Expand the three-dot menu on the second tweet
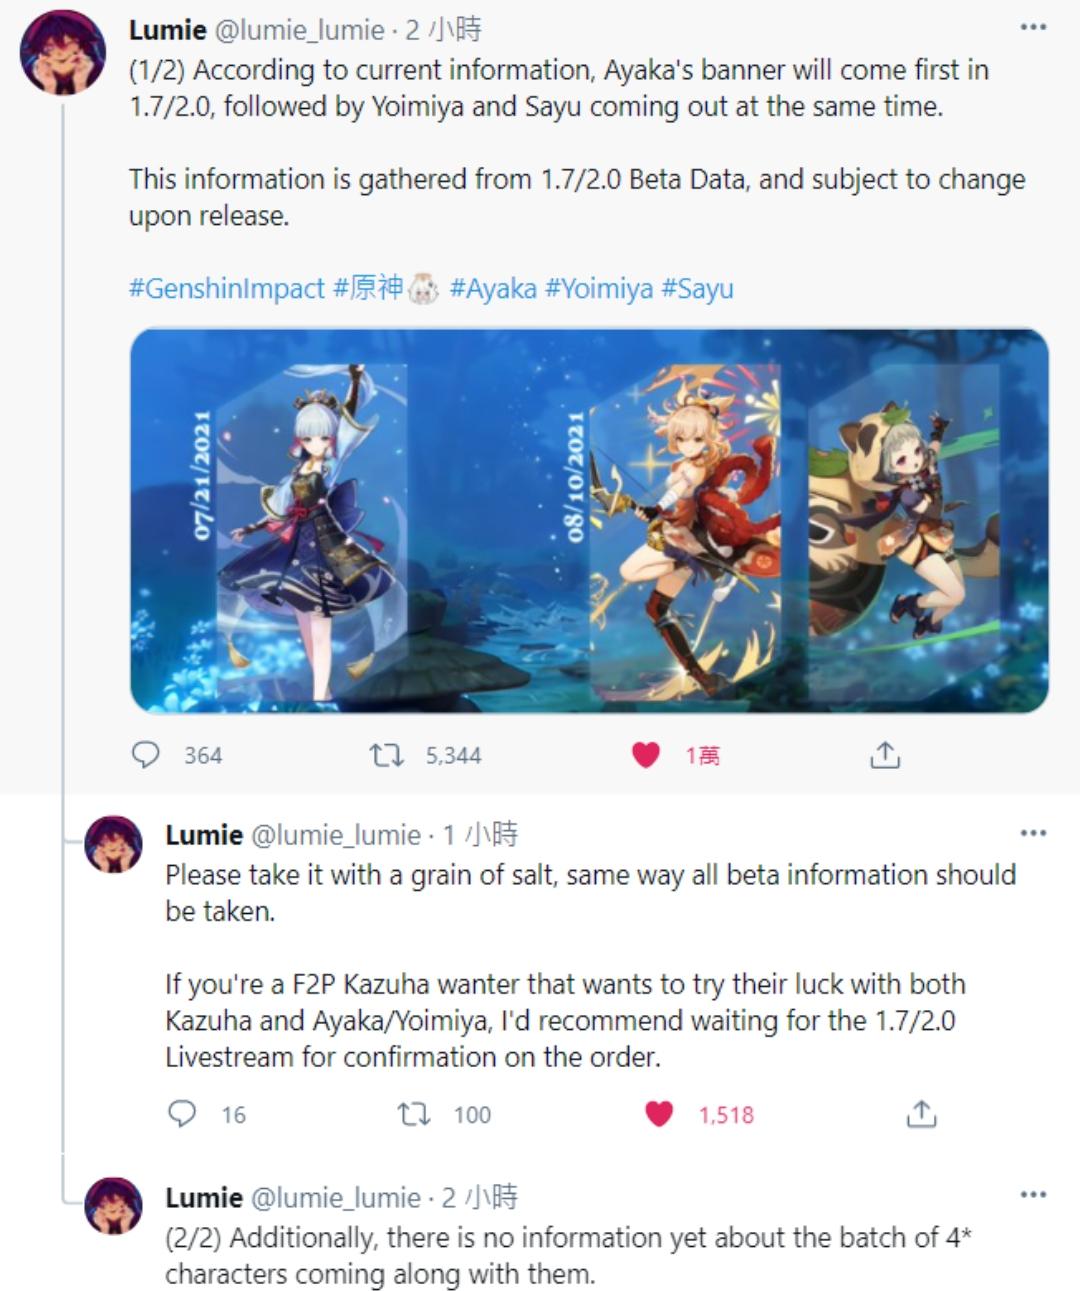The image size is (1080, 1291). 1033,833
